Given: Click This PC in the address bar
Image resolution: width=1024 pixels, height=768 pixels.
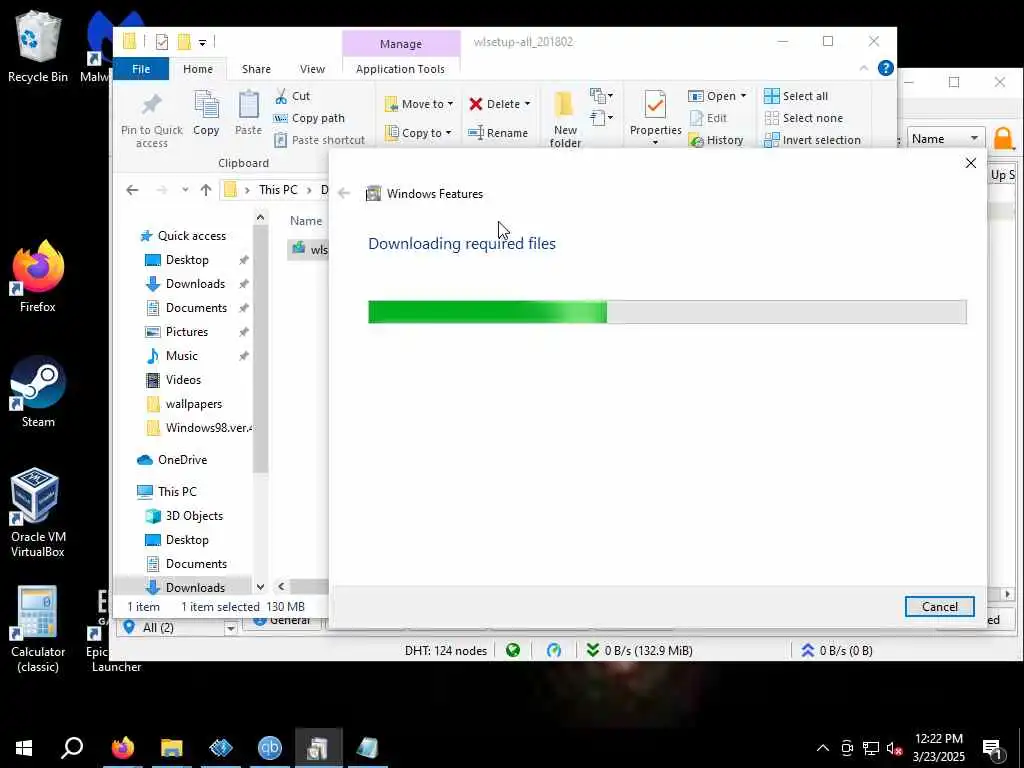Looking at the screenshot, I should [x=278, y=189].
